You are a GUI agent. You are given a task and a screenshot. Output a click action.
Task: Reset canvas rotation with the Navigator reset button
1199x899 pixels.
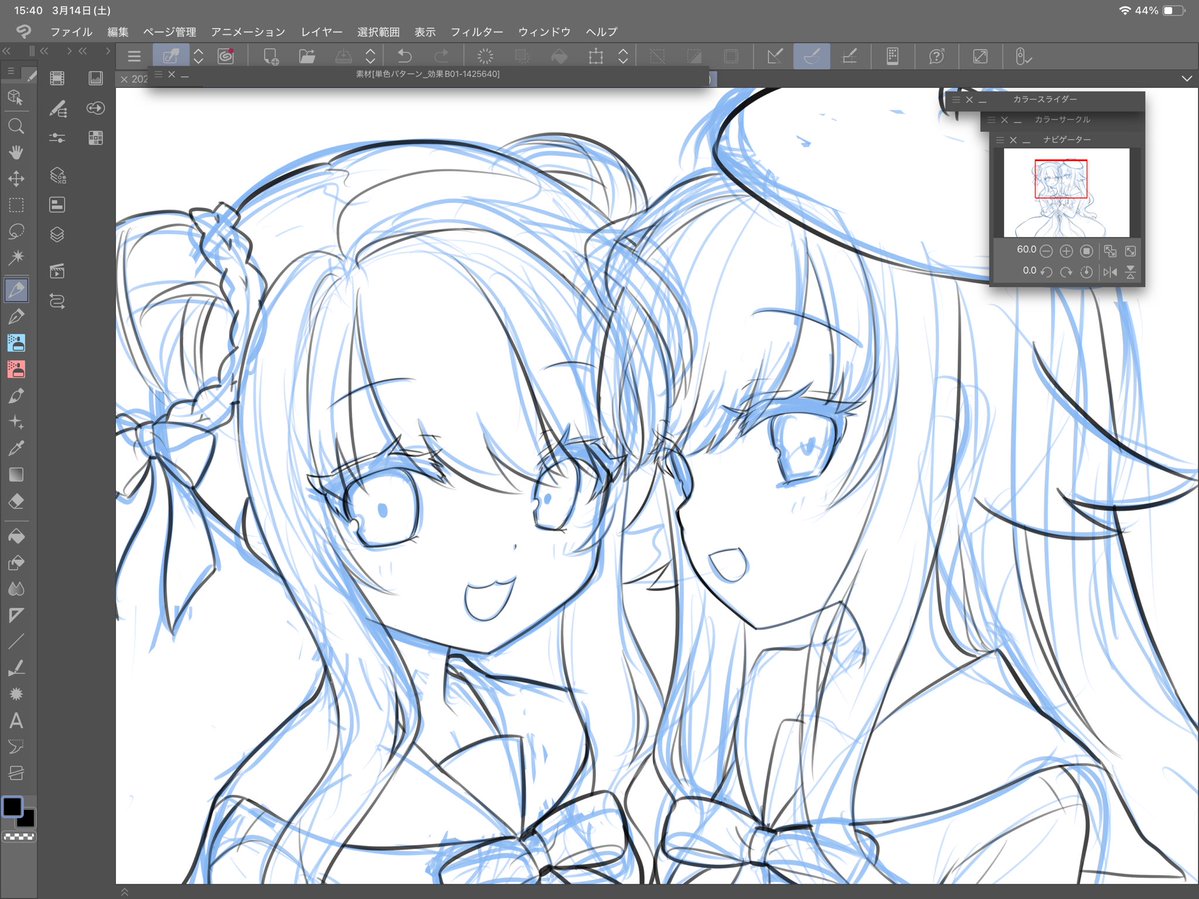pyautogui.click(x=1087, y=271)
